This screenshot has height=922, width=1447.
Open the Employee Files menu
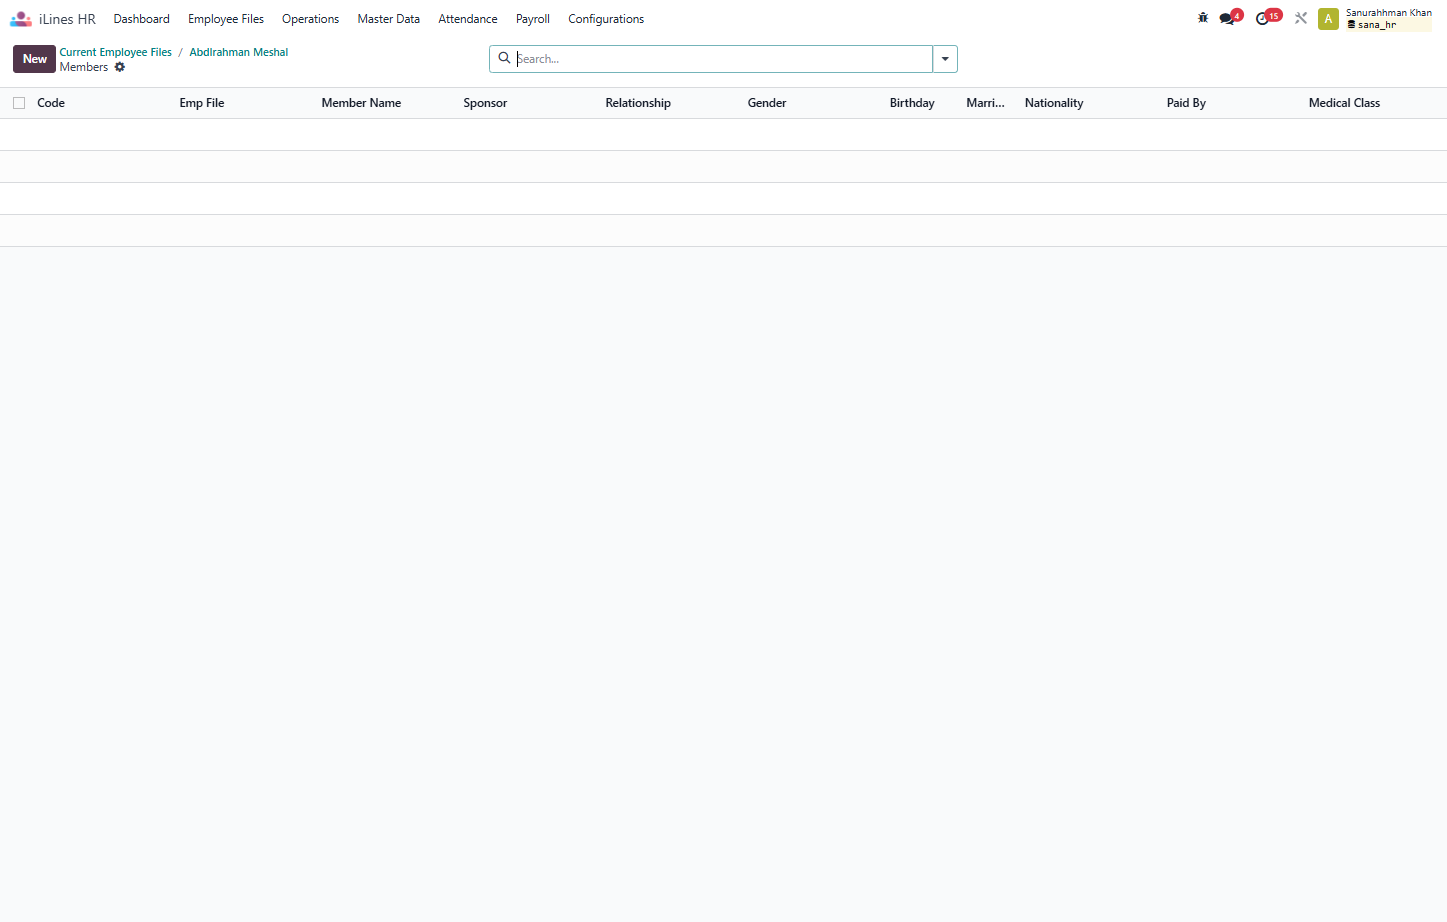226,19
